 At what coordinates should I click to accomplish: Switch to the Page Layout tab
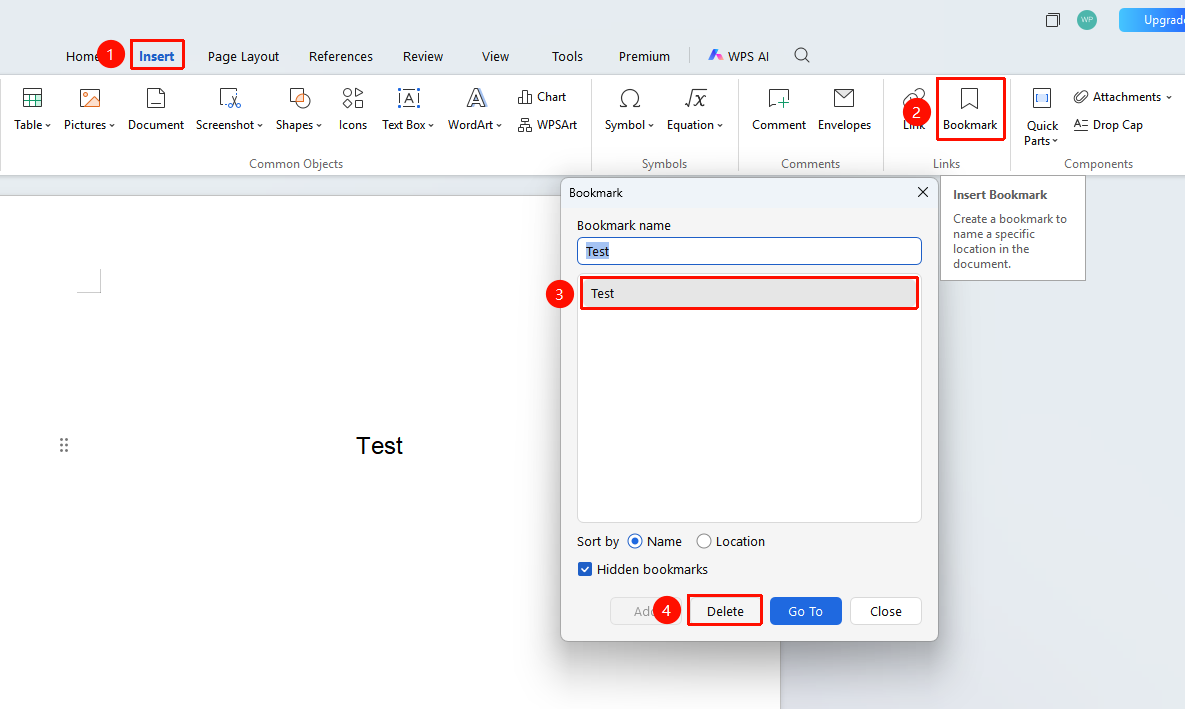243,56
